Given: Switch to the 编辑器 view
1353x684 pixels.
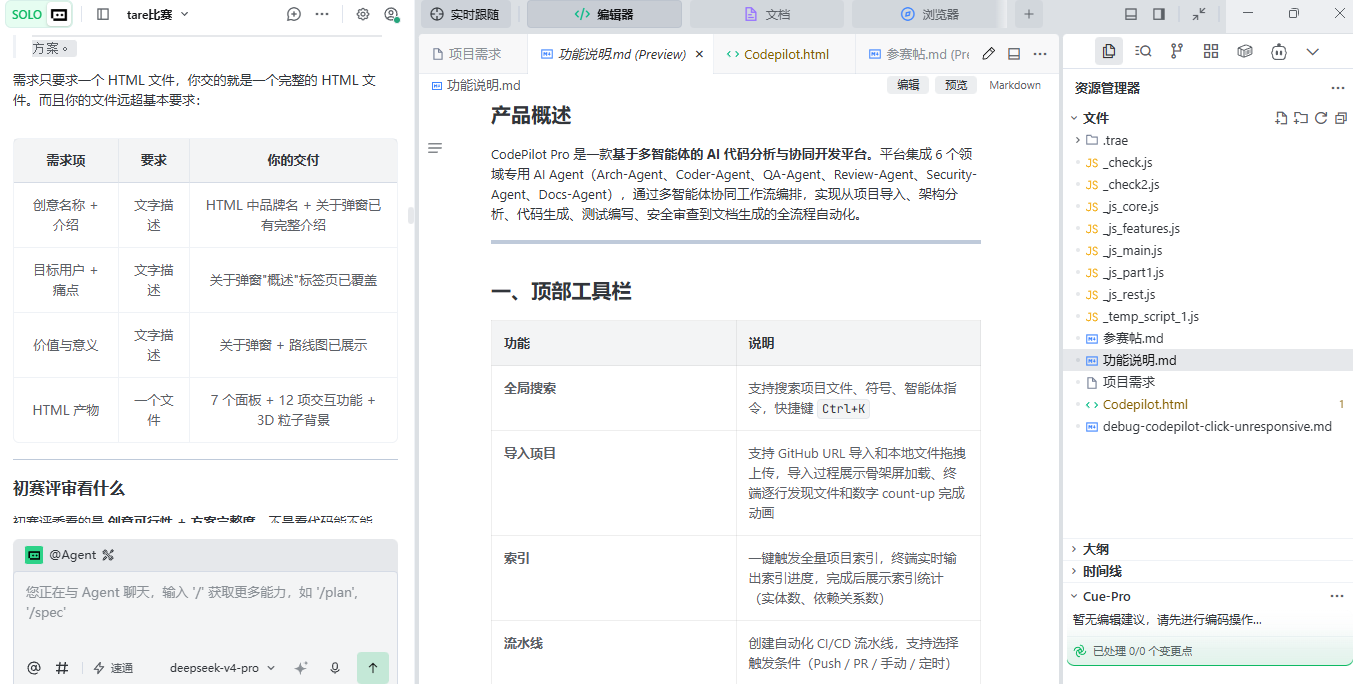Looking at the screenshot, I should [604, 14].
